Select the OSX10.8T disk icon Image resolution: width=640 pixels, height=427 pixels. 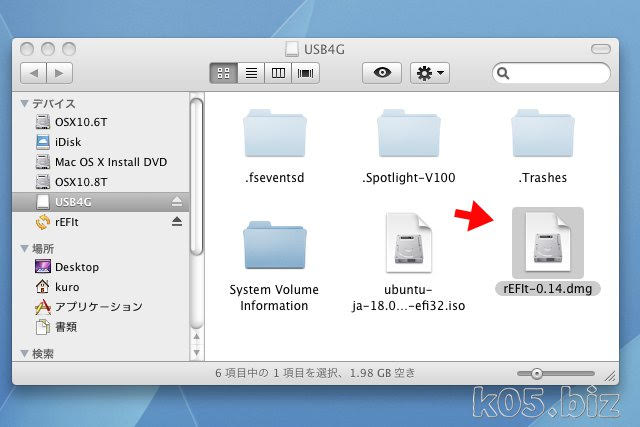[x=43, y=182]
